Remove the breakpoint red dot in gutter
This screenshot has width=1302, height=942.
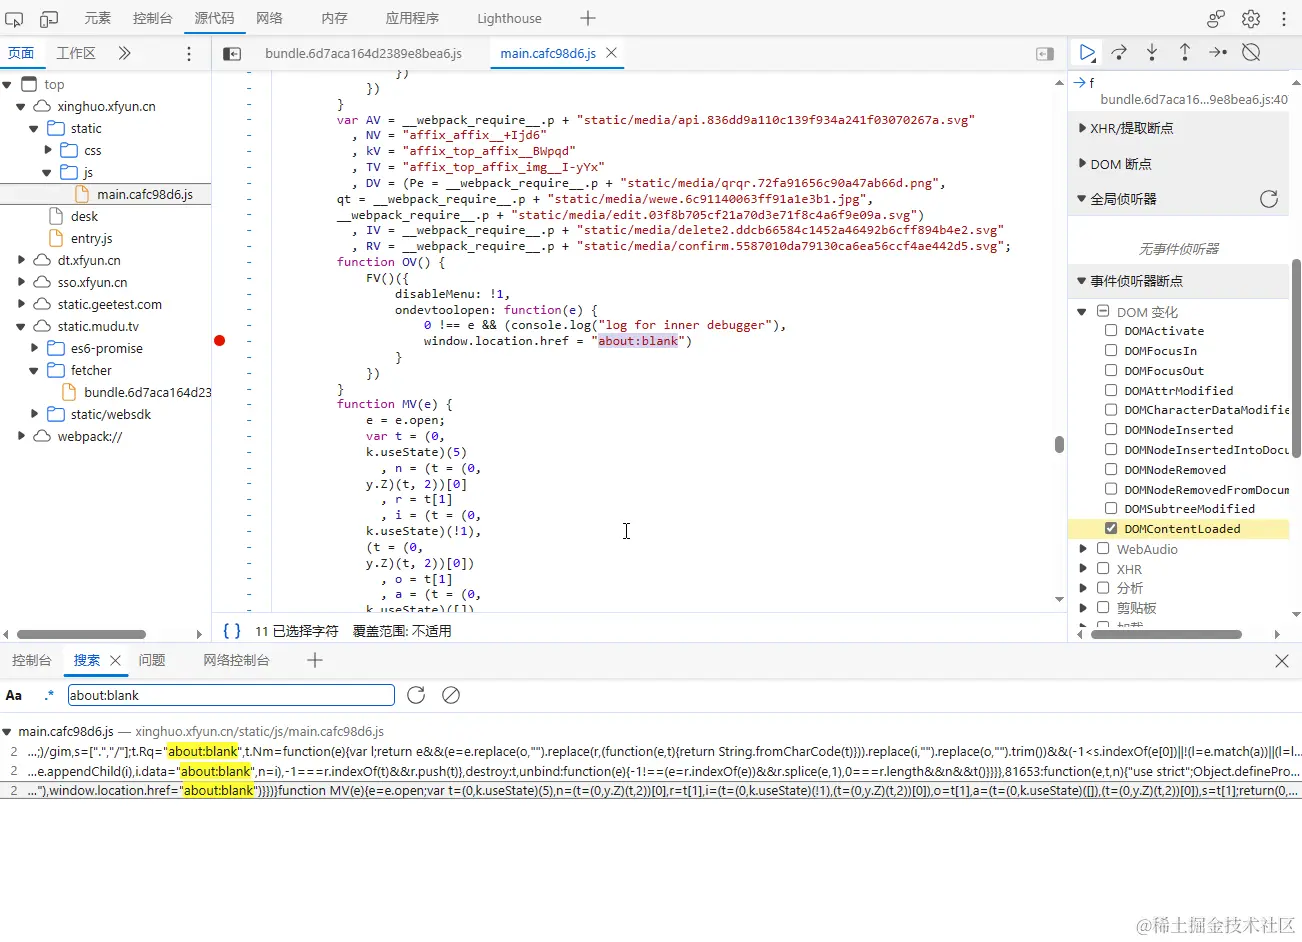pyautogui.click(x=220, y=341)
